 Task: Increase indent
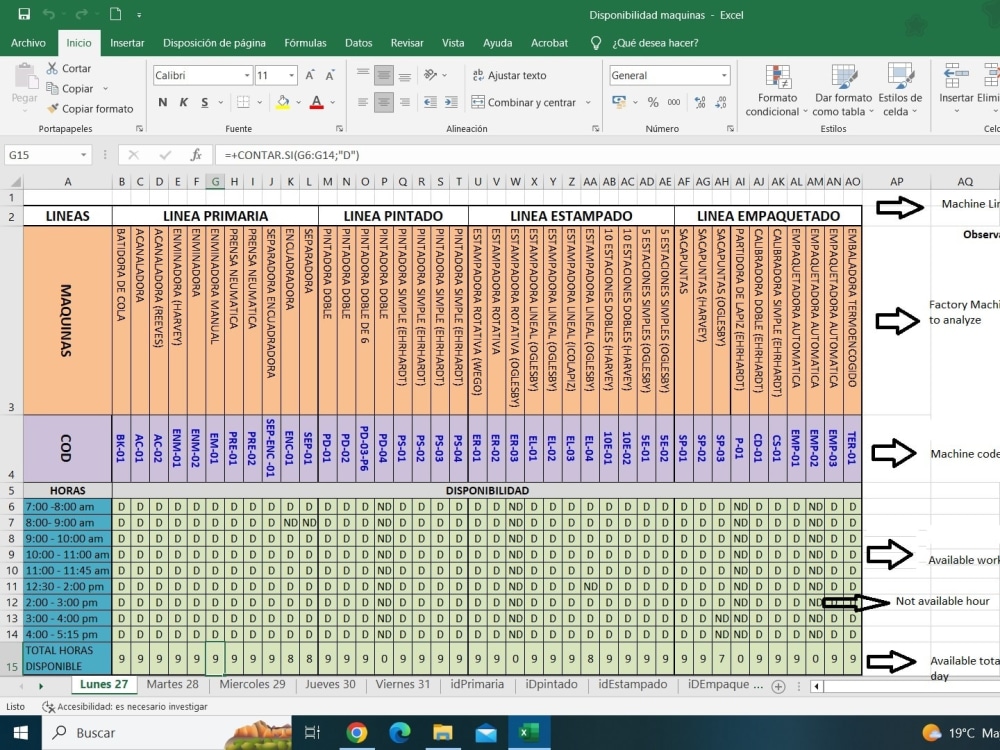coord(451,102)
